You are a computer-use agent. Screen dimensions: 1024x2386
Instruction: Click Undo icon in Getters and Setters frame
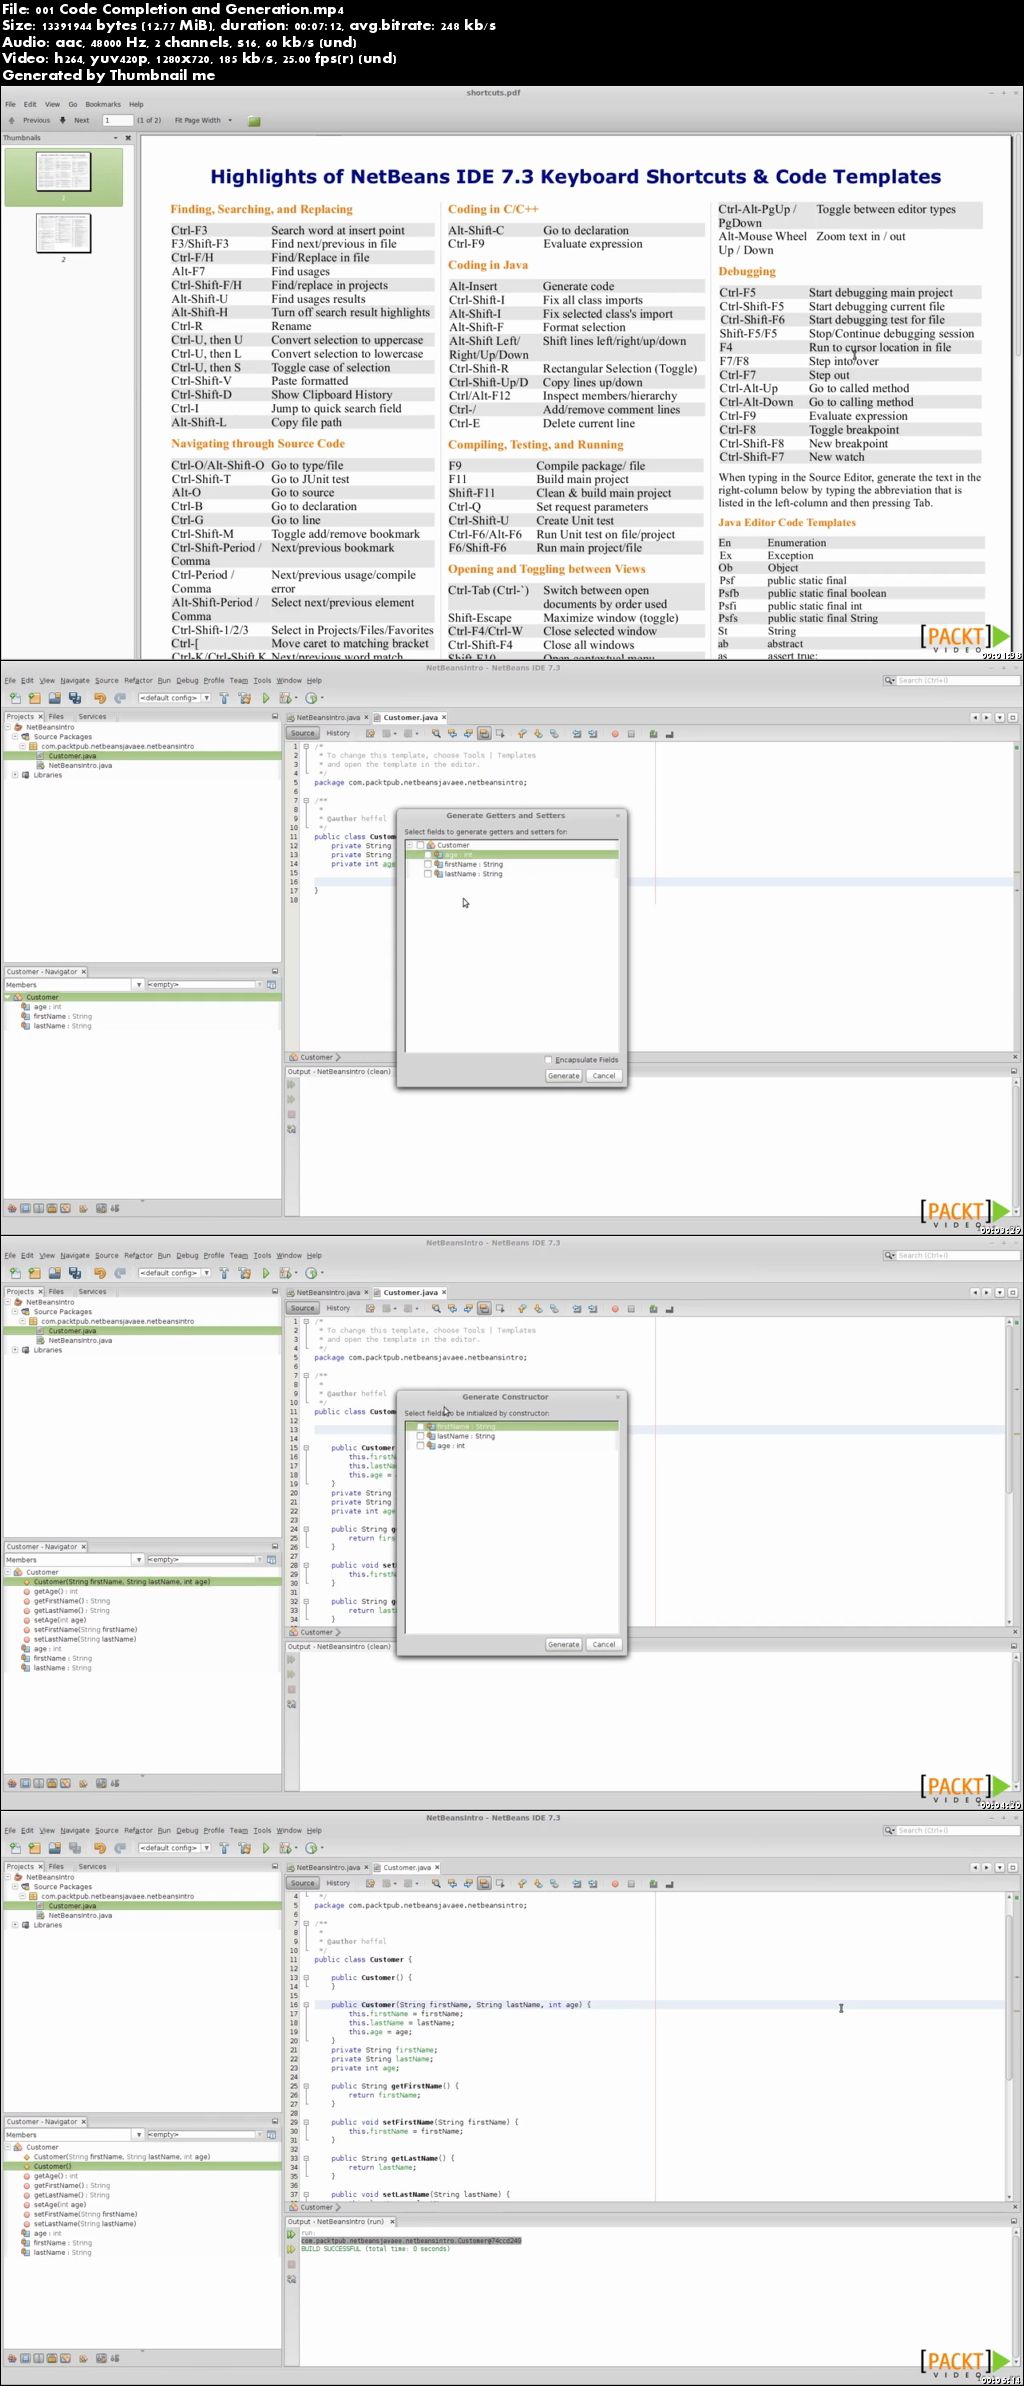click(99, 698)
